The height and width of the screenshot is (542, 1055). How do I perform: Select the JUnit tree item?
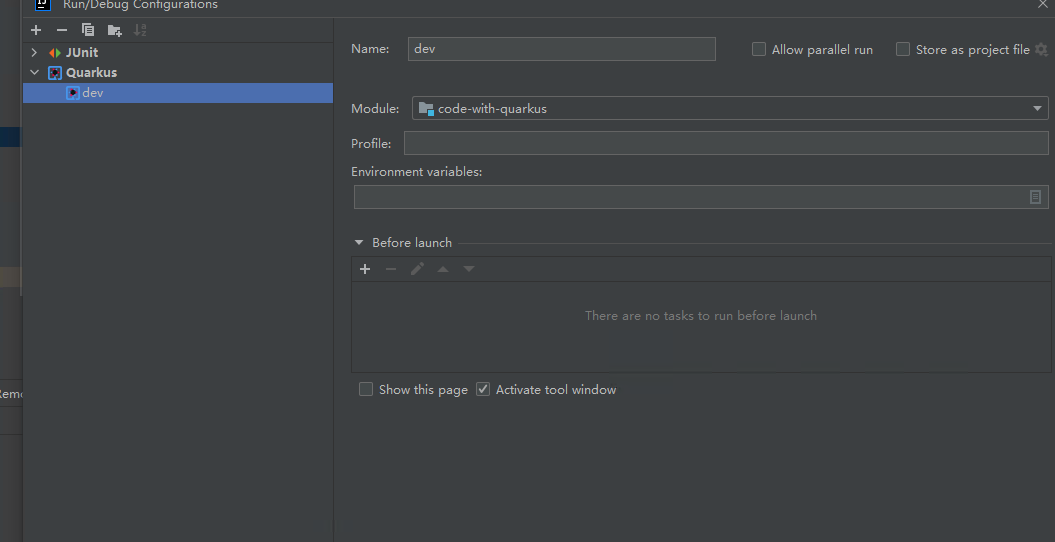[x=81, y=52]
